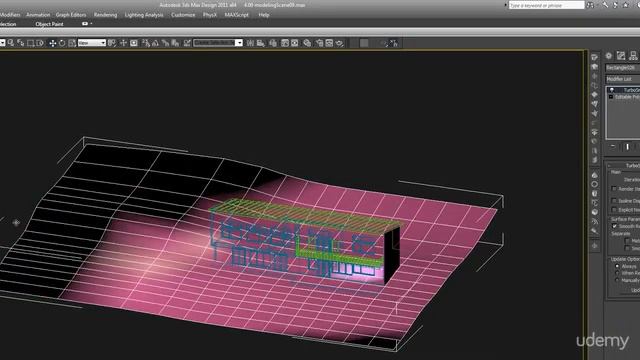Expand Editable Poly stack entry
This screenshot has height=360, width=640.
click(611, 97)
